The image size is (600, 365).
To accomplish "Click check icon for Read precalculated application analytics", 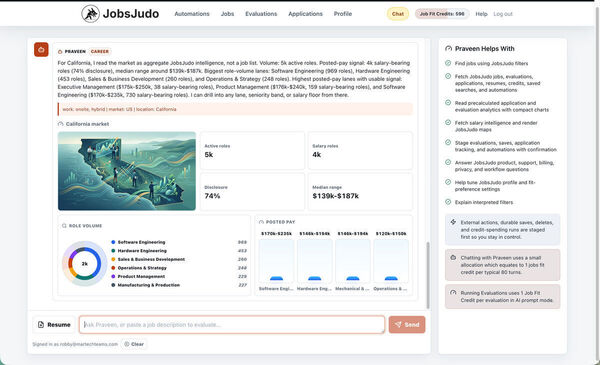I will pyautogui.click(x=448, y=103).
